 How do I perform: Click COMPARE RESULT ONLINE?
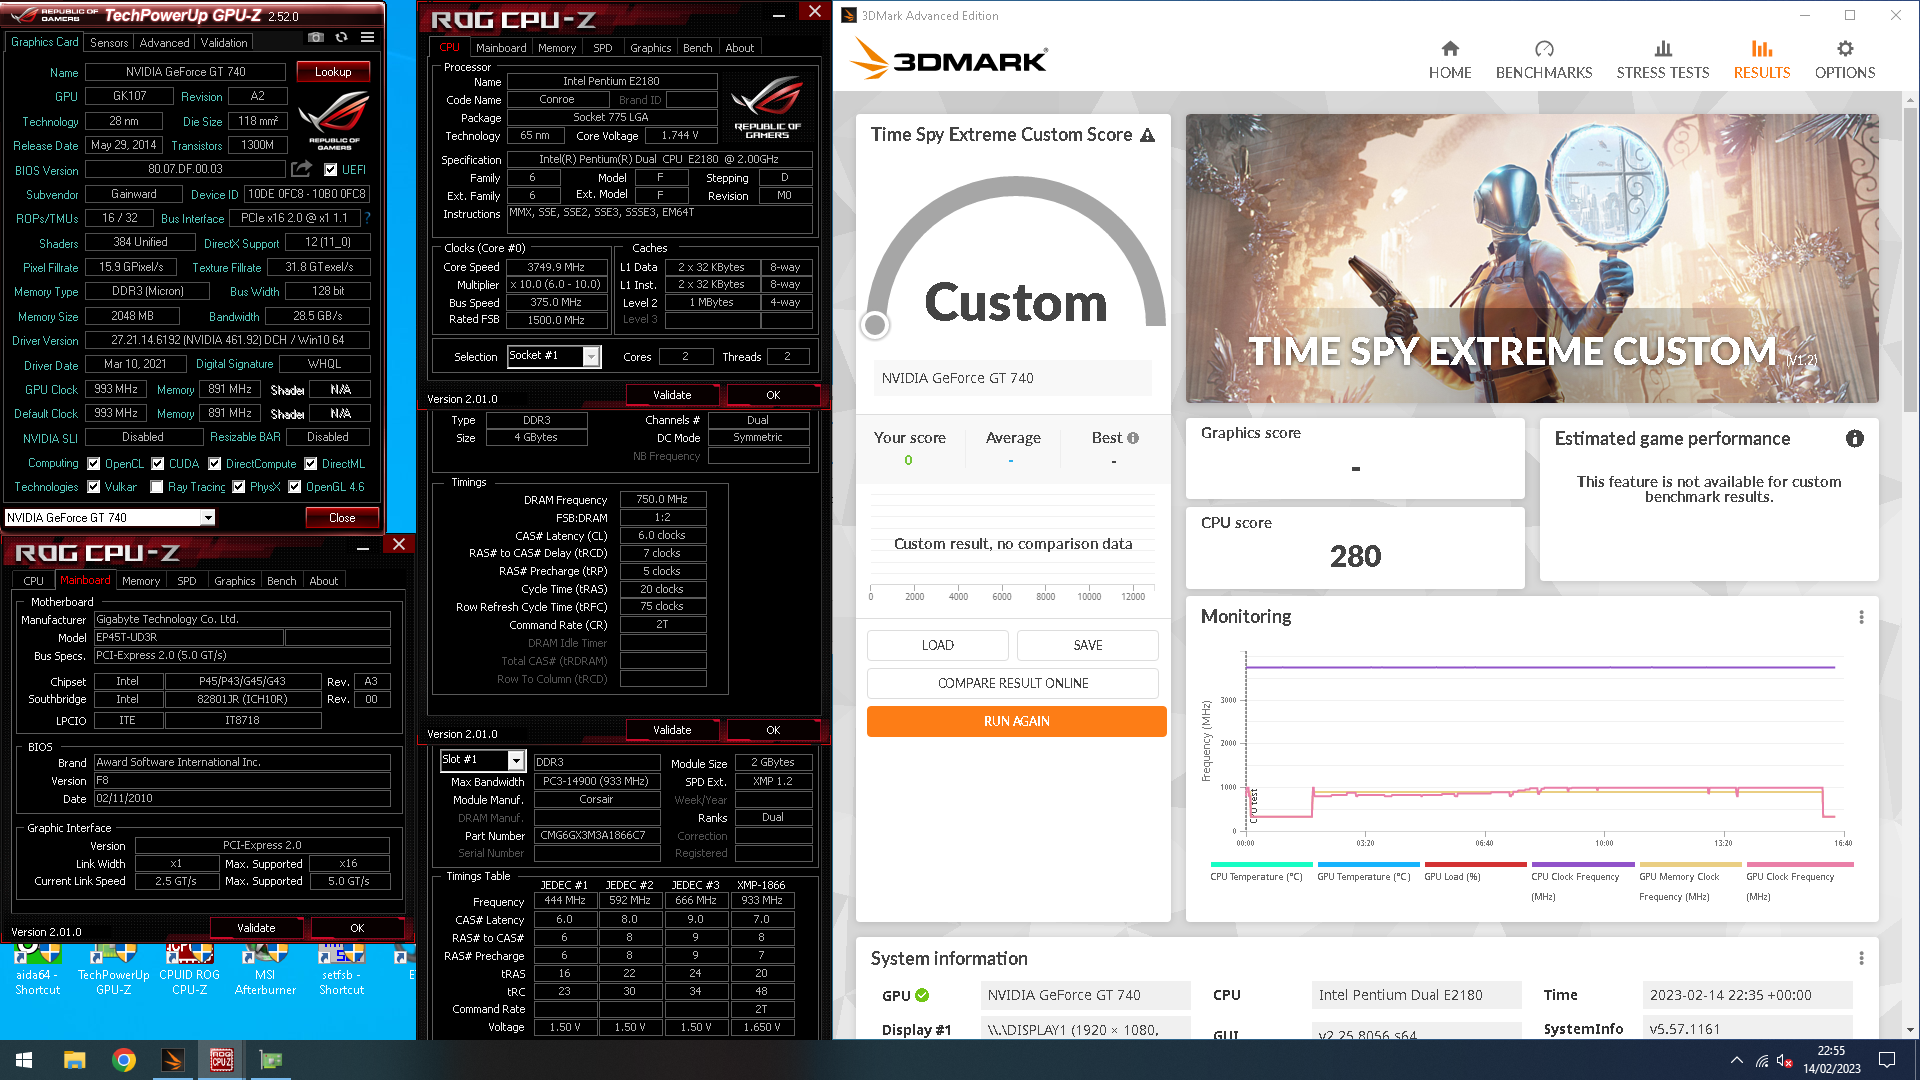[1013, 684]
